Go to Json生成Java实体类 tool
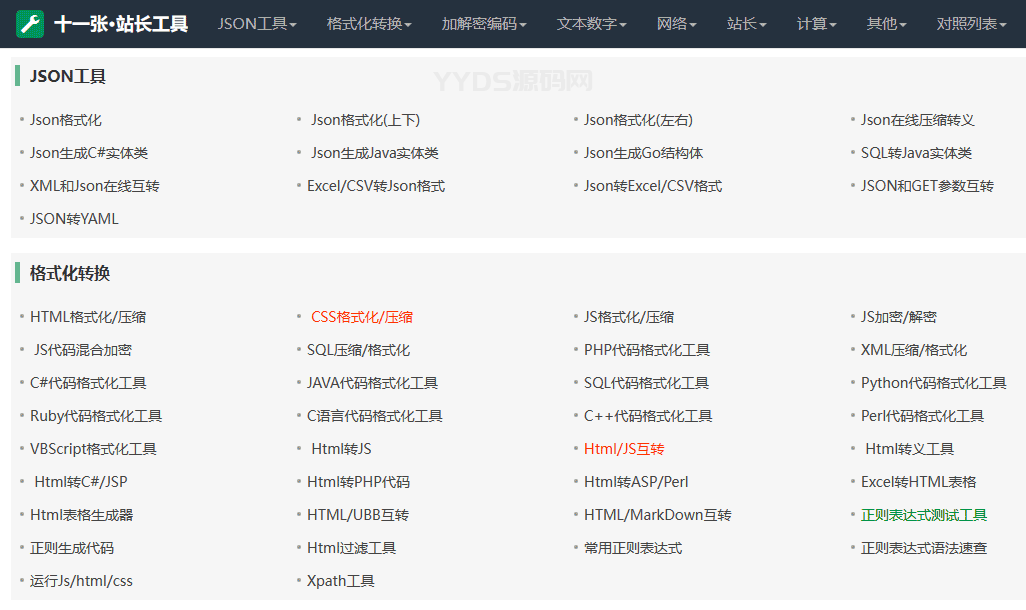The height and width of the screenshot is (610, 1026). pyautogui.click(x=375, y=153)
